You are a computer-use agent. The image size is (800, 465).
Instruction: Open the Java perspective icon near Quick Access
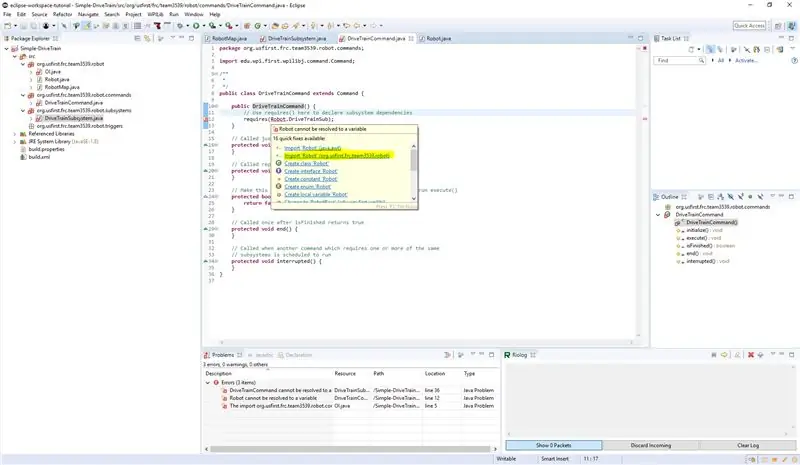[792, 26]
